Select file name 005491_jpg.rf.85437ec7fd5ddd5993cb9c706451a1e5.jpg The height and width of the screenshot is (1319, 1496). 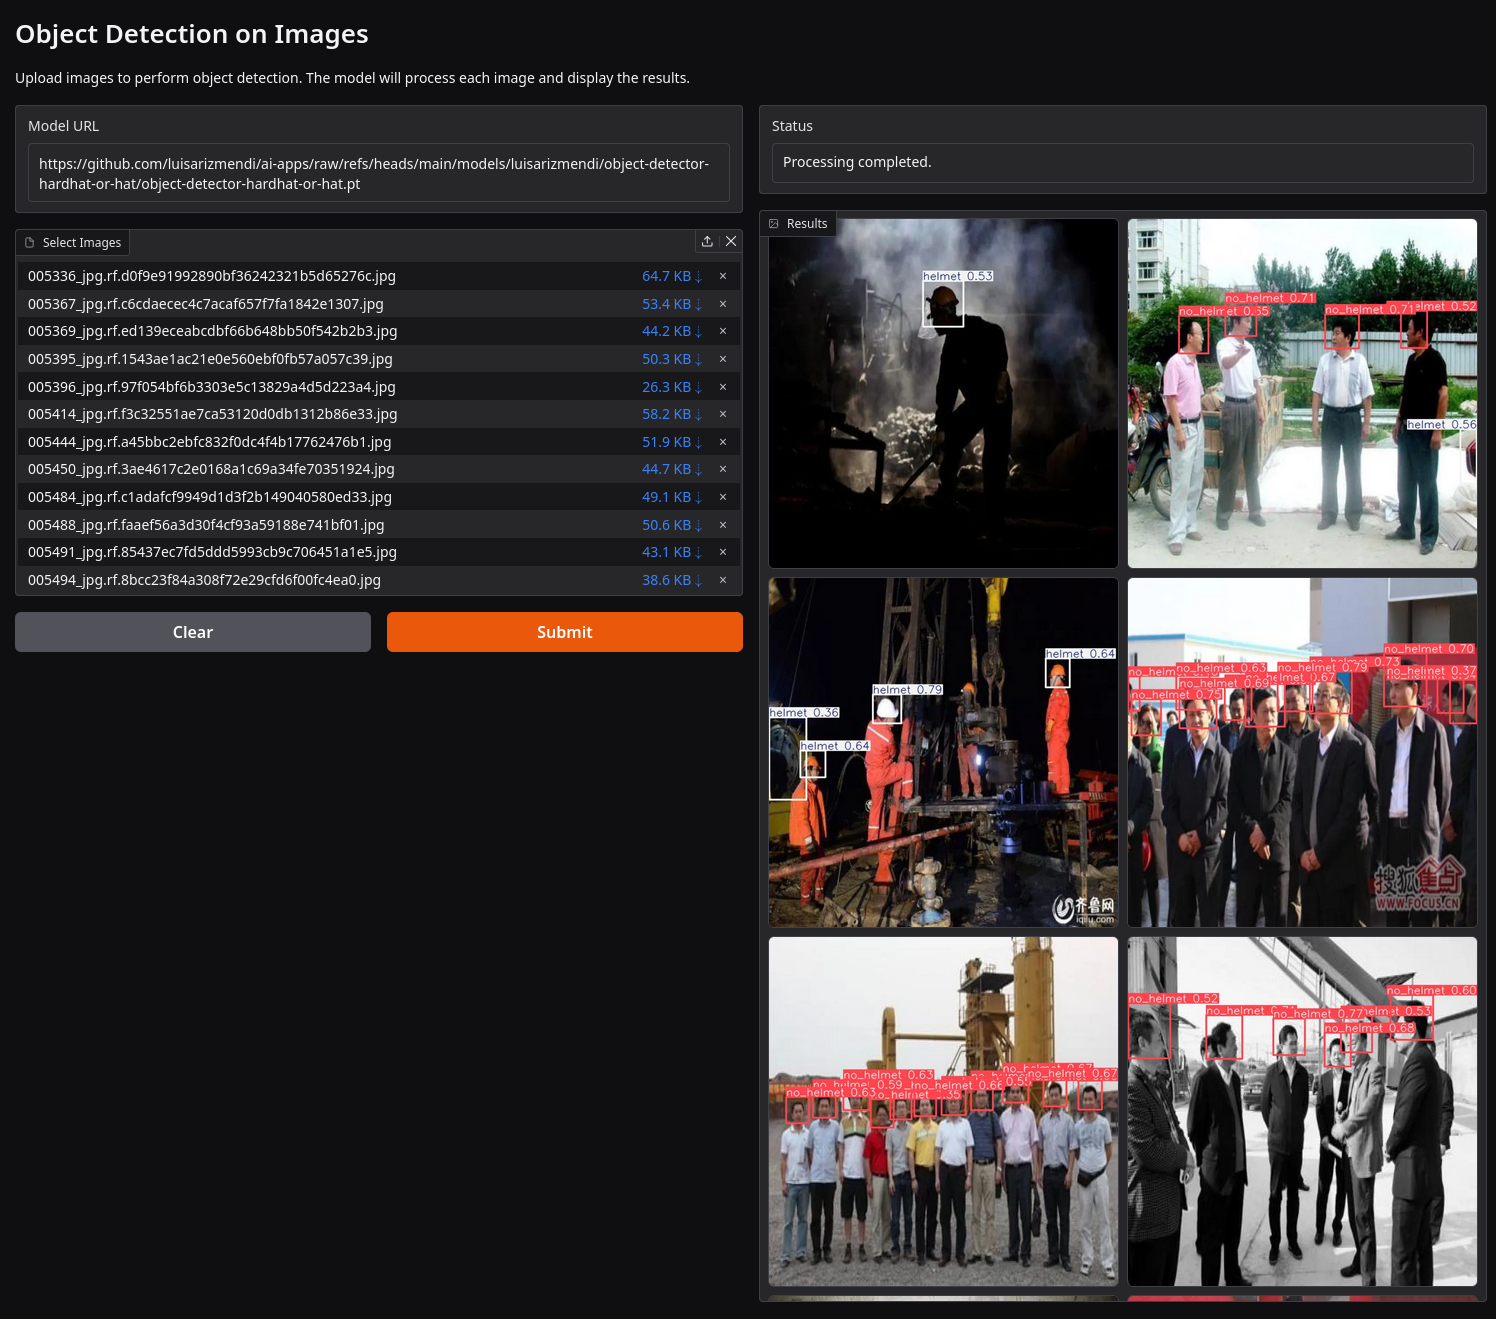(x=213, y=552)
